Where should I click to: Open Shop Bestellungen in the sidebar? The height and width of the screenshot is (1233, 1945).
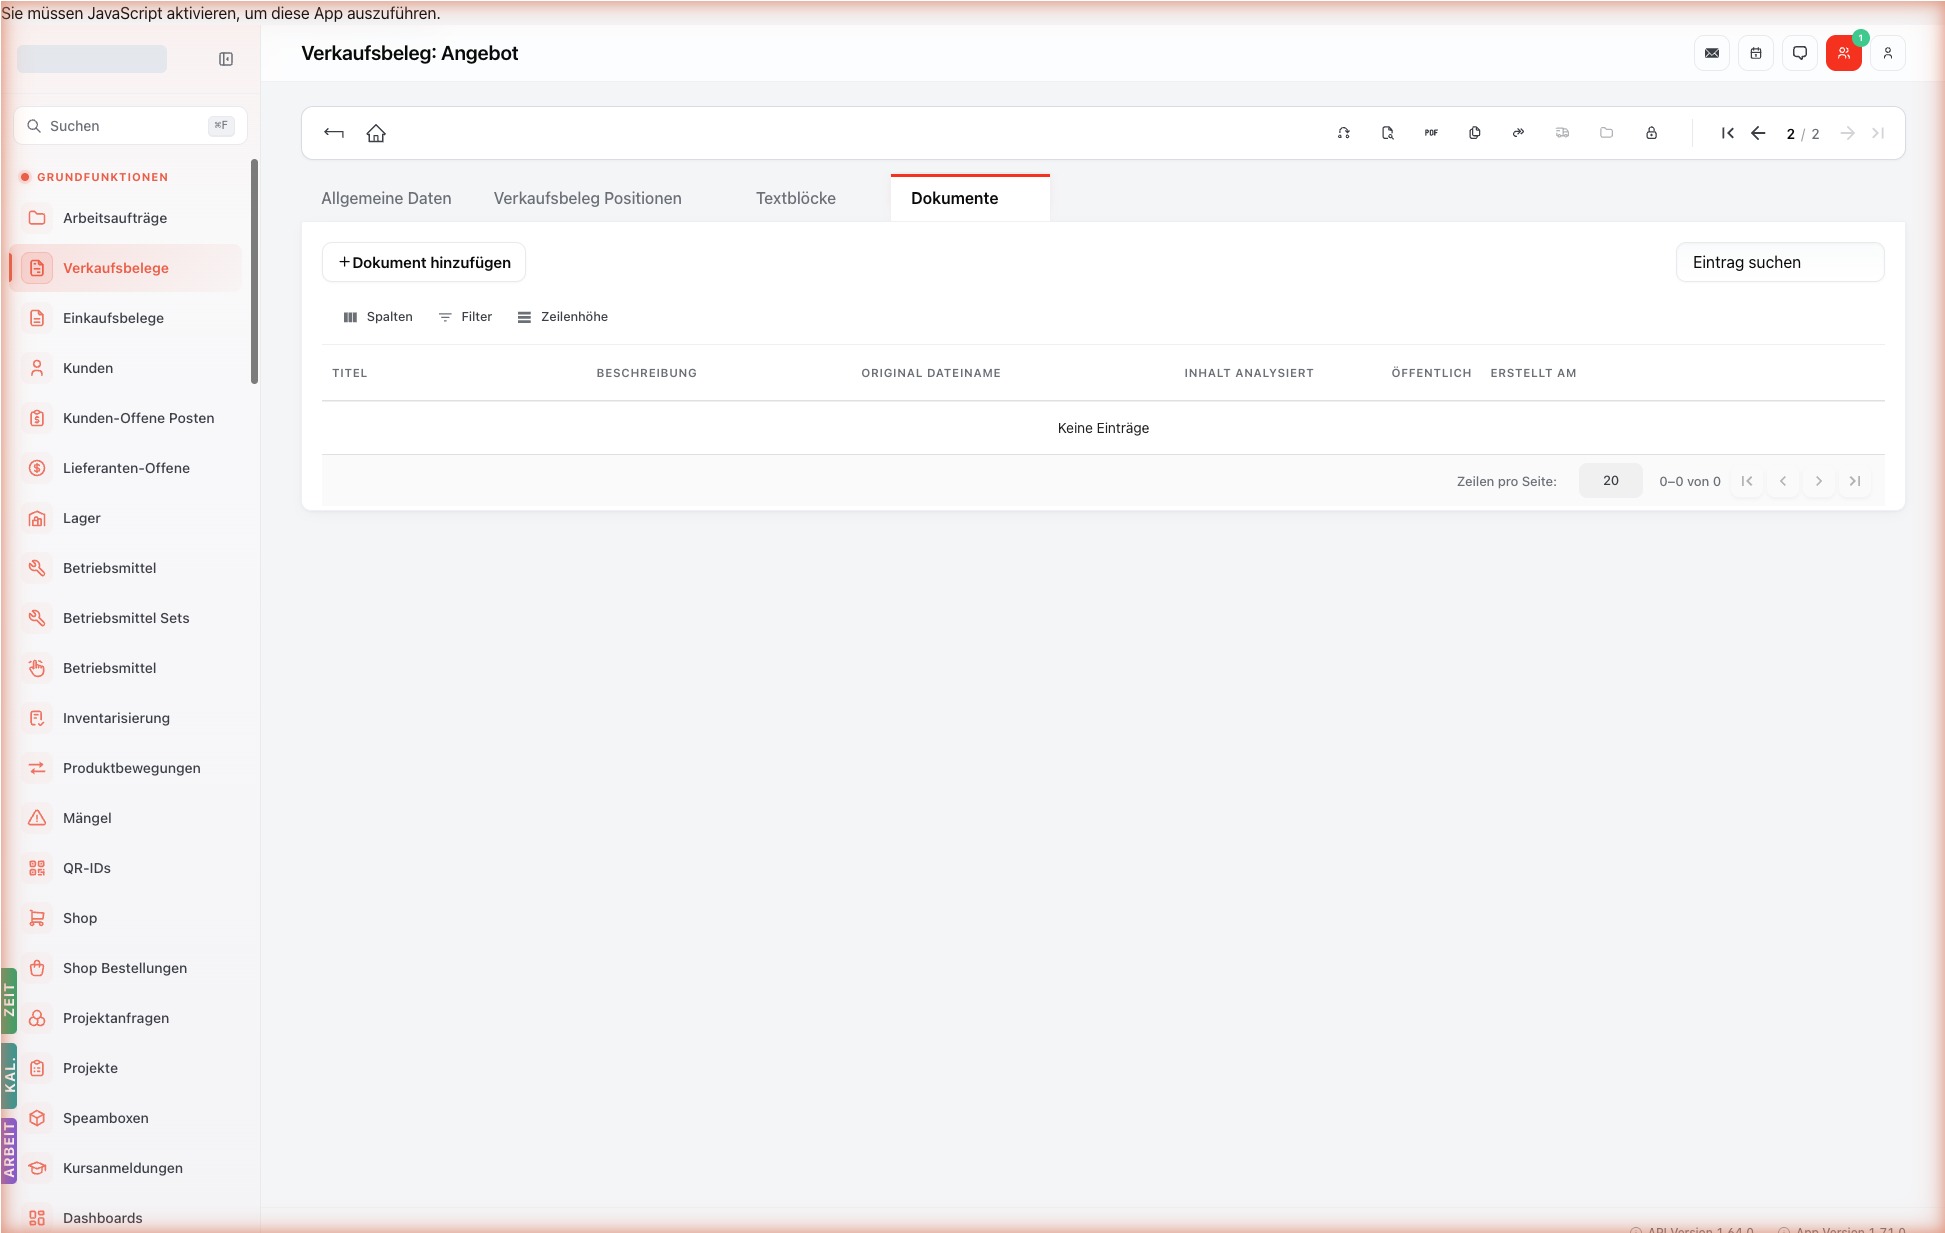pos(126,968)
